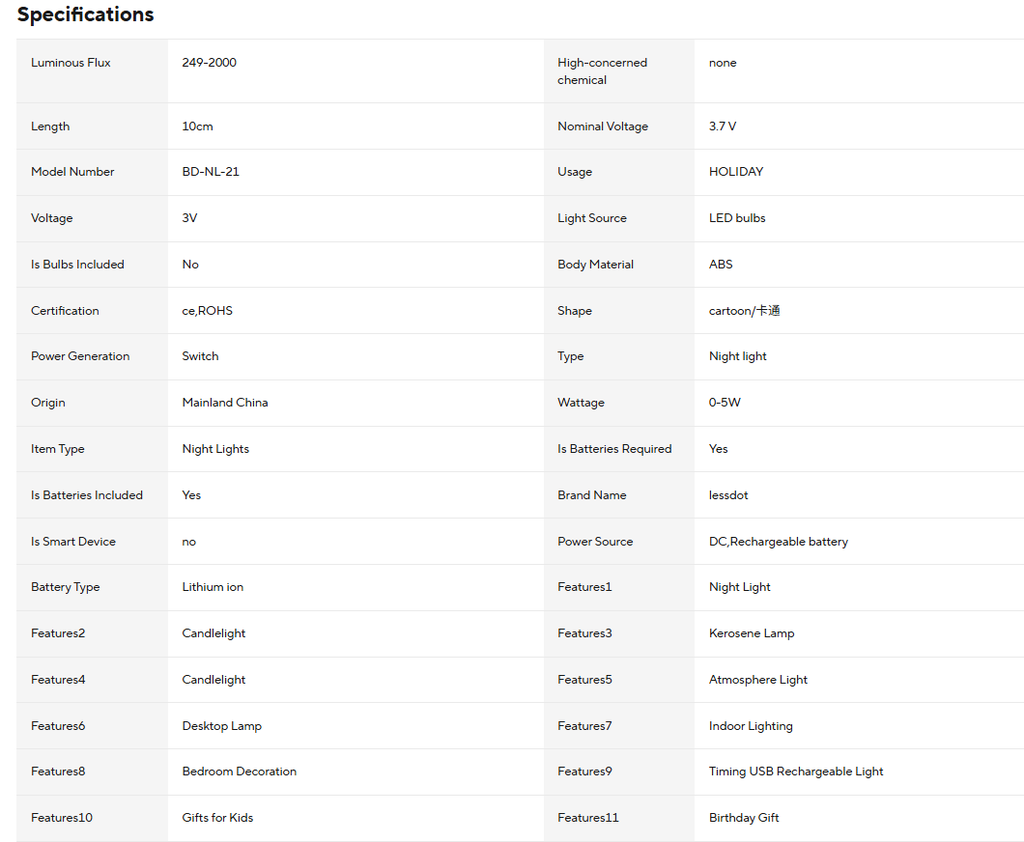Click the Features9 Timing USB Rechargeable Light value
The image size is (1024, 842).
click(795, 771)
